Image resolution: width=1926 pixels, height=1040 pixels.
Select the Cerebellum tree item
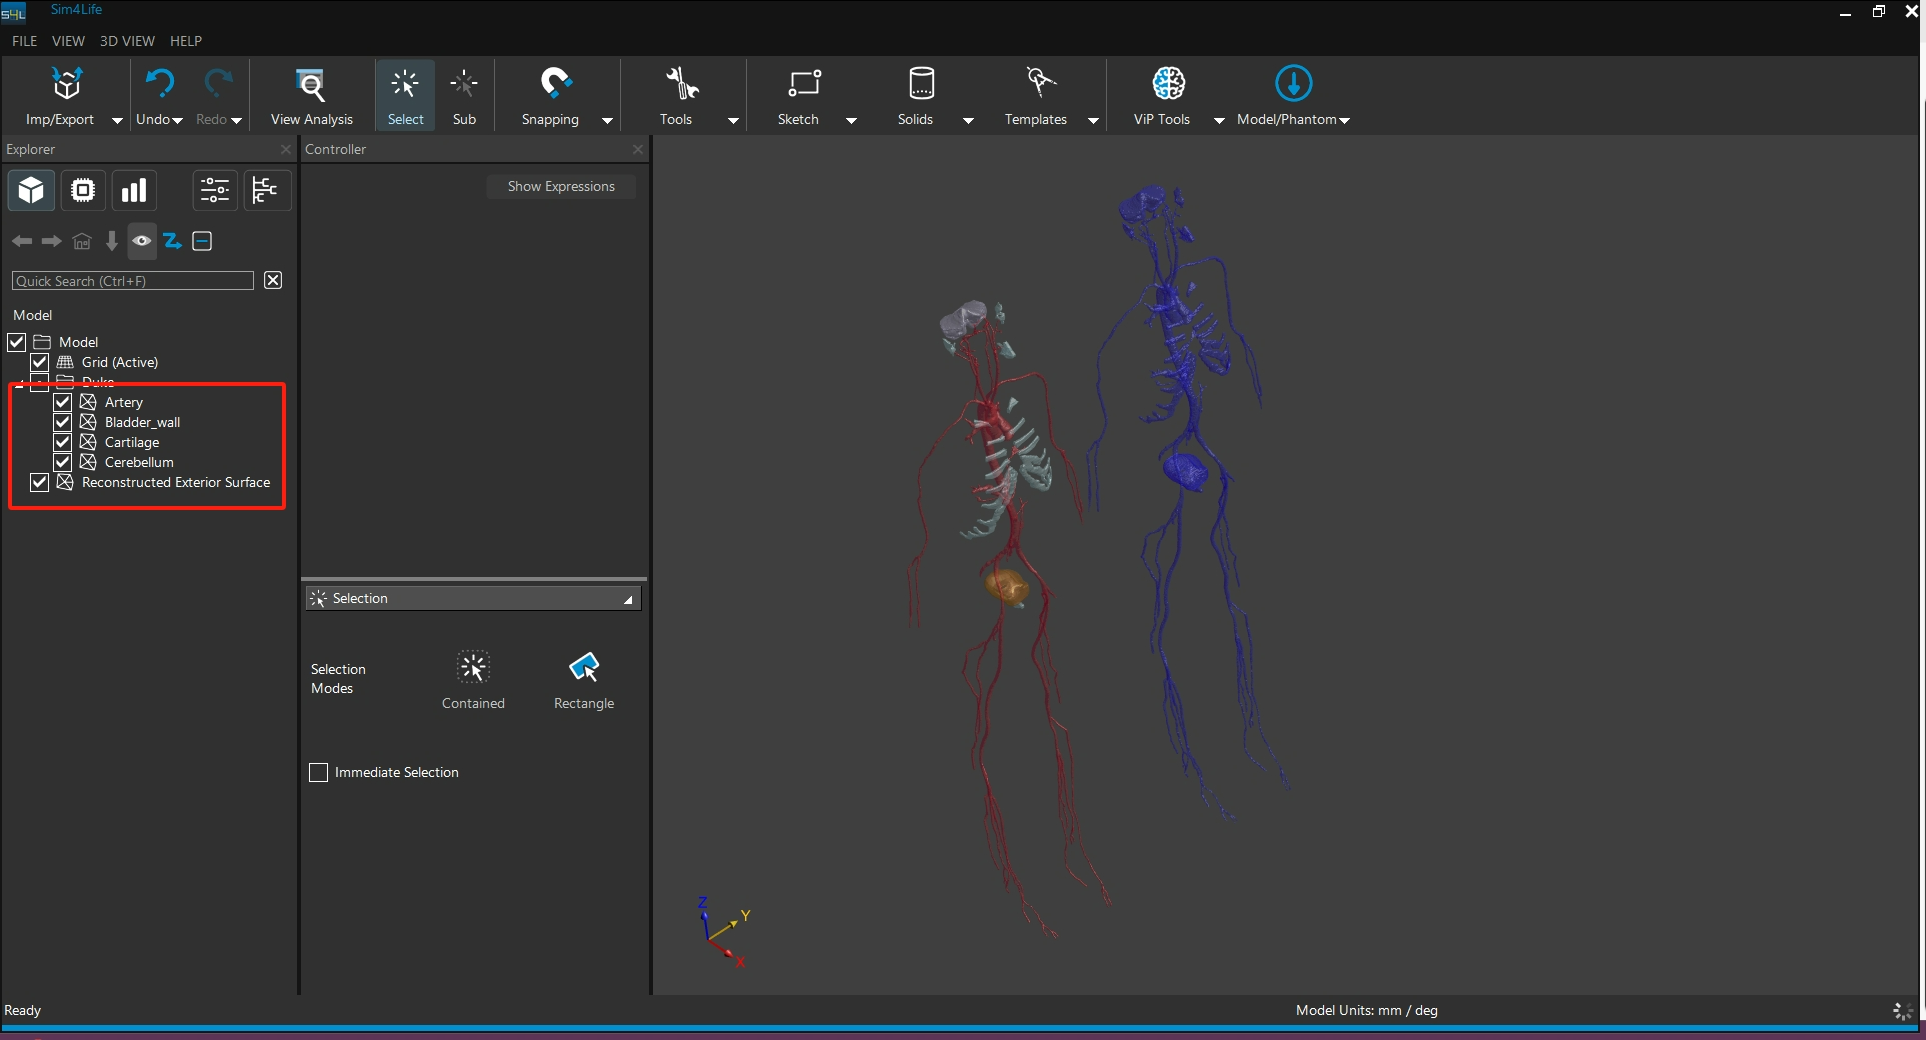139,462
